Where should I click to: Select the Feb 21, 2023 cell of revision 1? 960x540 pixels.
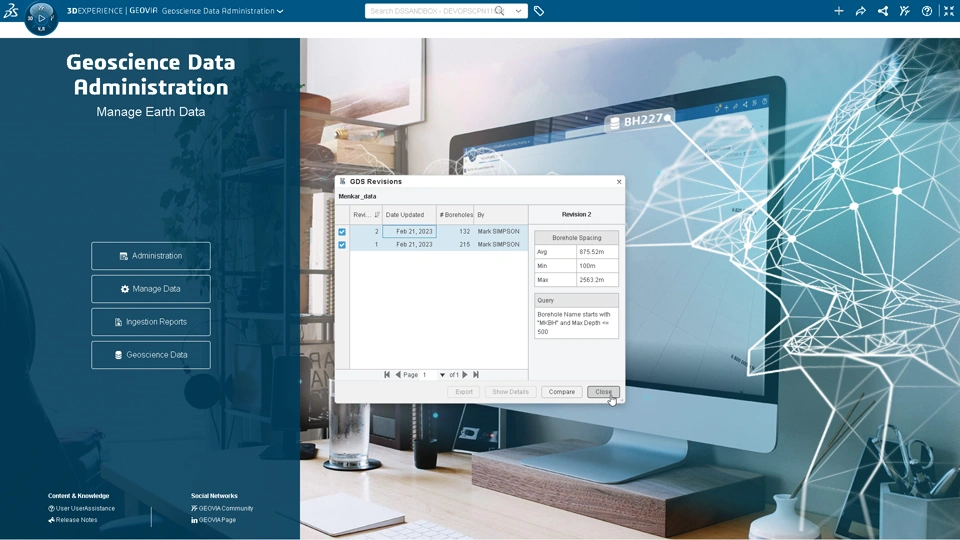coord(409,244)
